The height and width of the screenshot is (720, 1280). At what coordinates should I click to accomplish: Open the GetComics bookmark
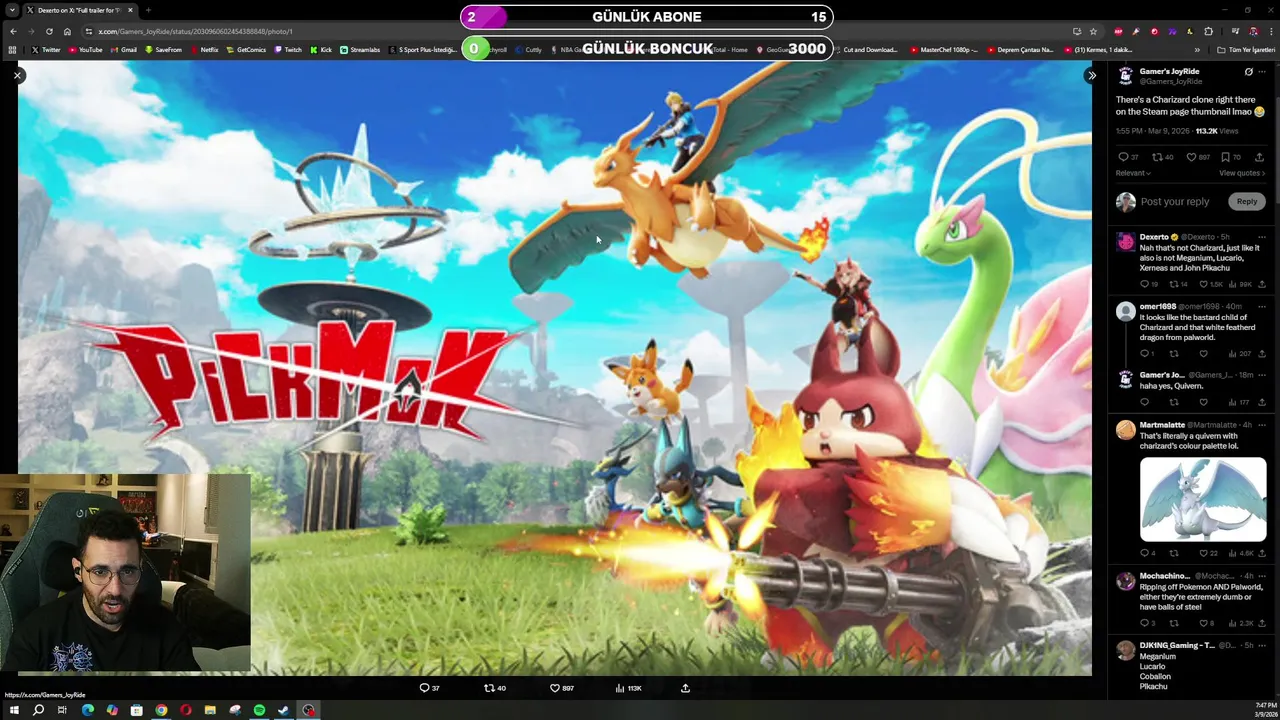[x=246, y=49]
